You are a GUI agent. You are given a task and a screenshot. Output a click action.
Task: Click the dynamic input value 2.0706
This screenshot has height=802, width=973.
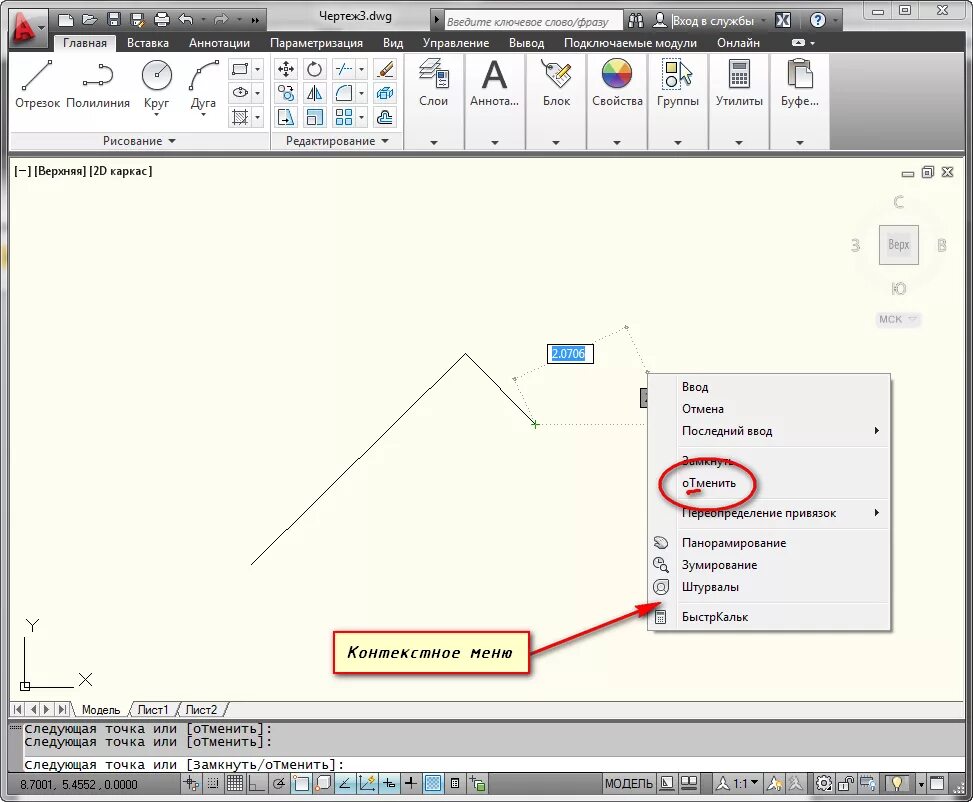click(x=570, y=354)
